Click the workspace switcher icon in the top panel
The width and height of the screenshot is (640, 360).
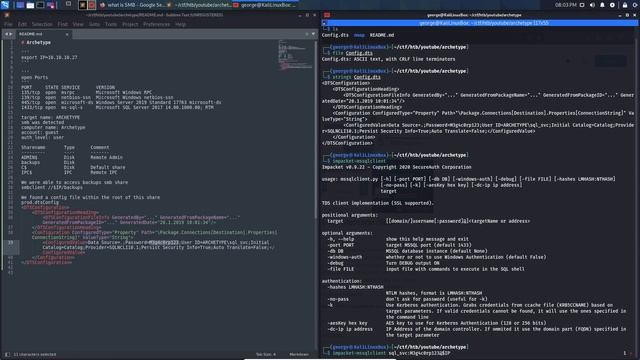click(x=68, y=4)
